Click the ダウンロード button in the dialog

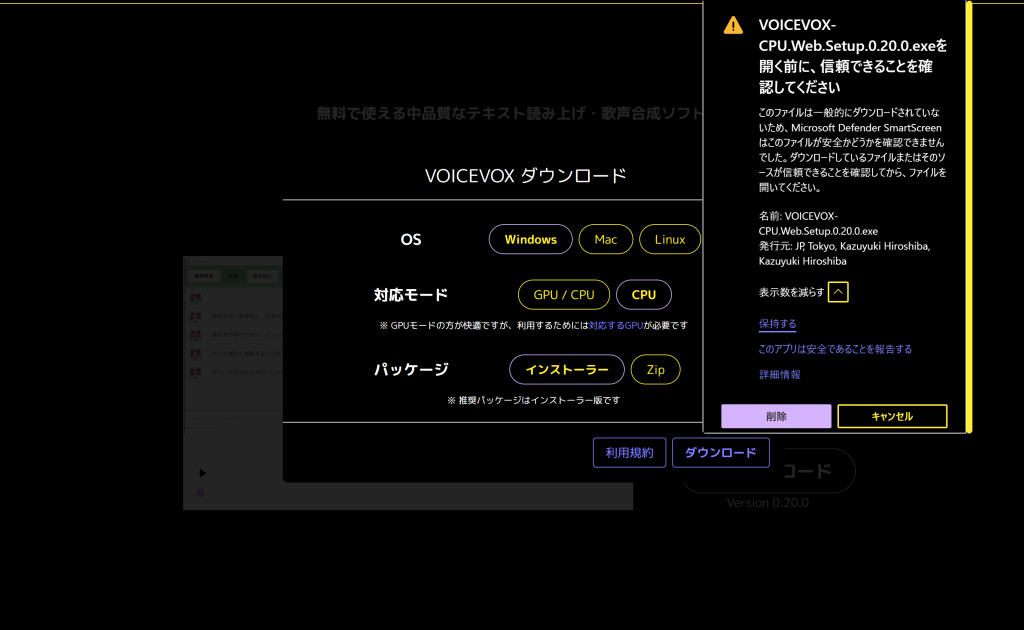pyautogui.click(x=720, y=453)
